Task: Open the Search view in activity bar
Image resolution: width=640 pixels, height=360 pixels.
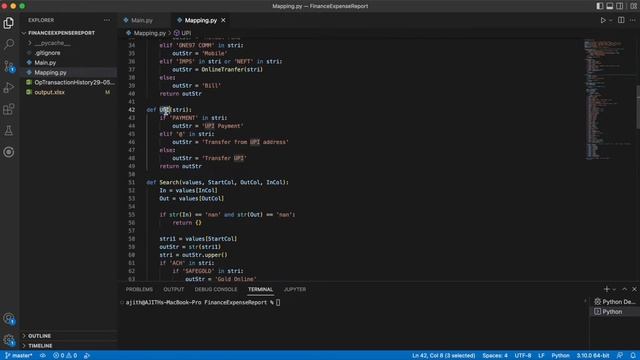Action: point(9,44)
